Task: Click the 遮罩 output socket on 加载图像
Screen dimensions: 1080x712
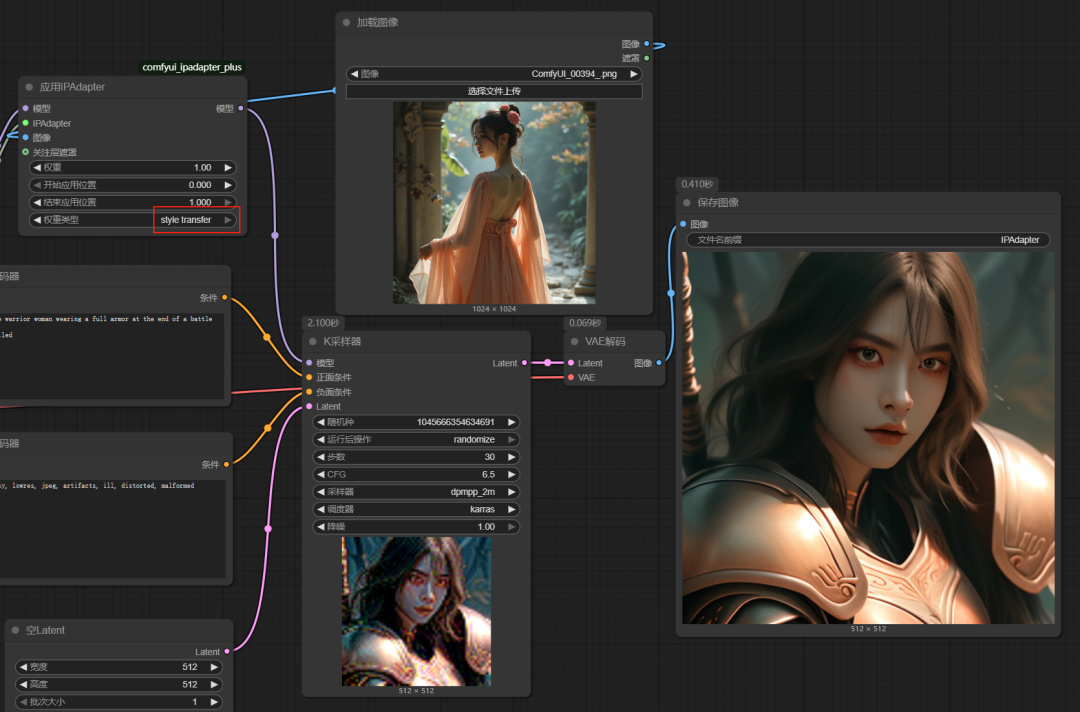Action: (647, 59)
